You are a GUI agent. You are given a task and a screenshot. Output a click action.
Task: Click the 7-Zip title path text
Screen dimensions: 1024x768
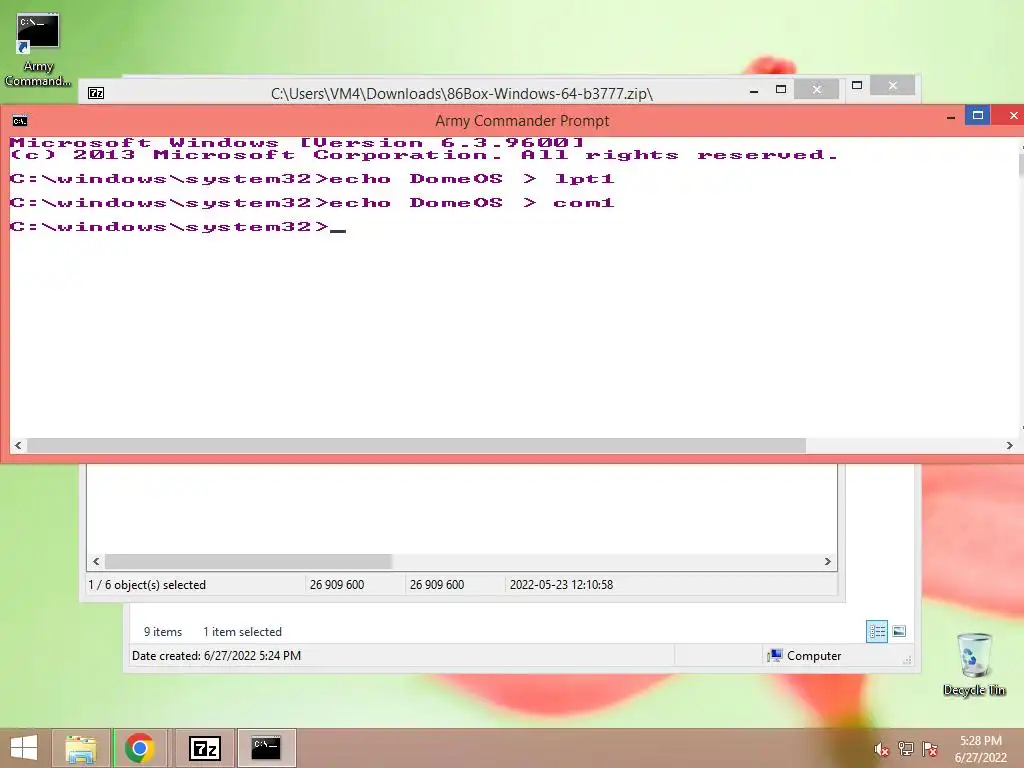(x=462, y=93)
